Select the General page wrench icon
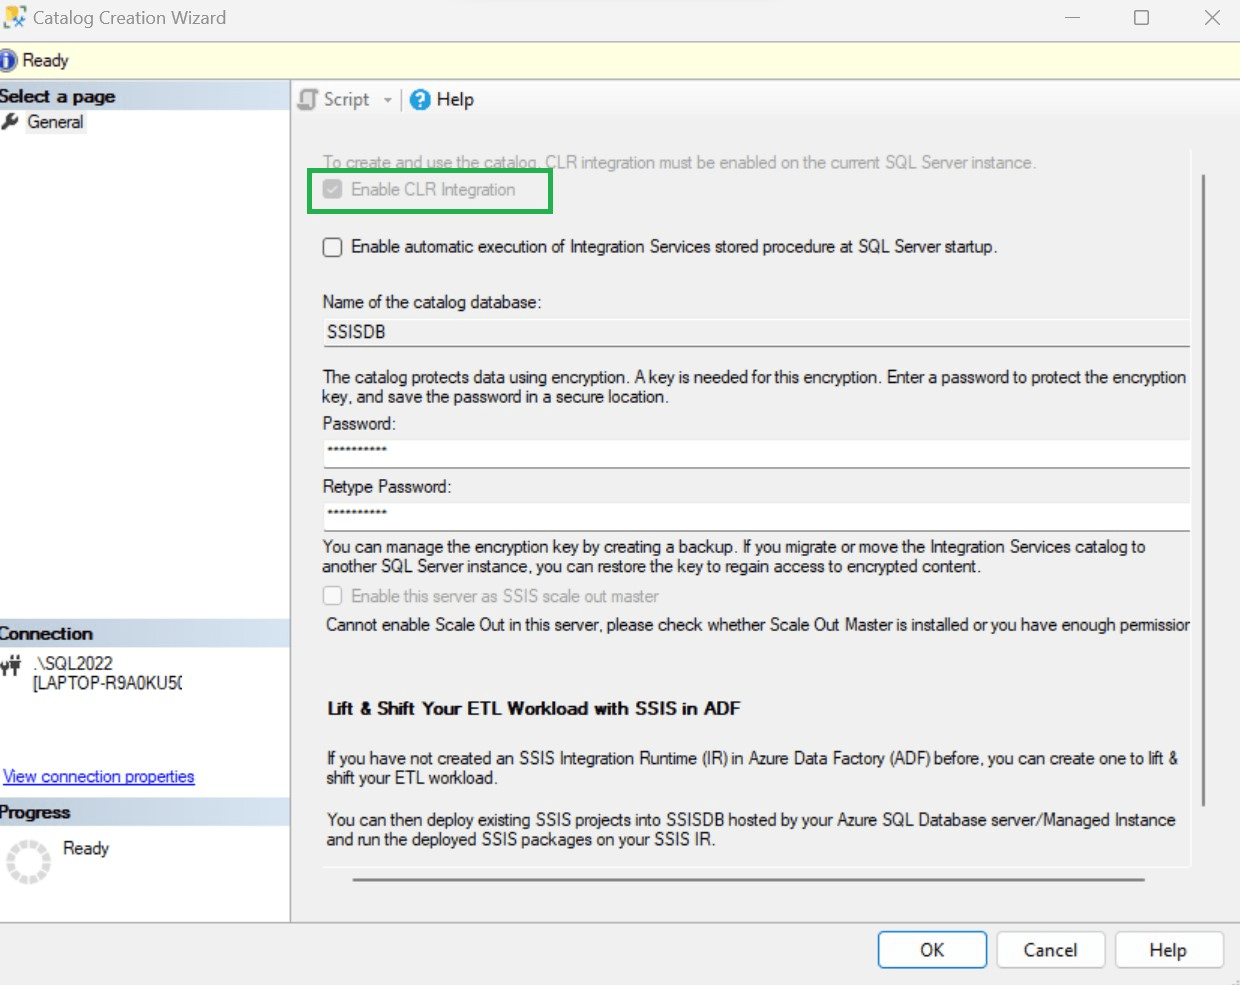 [x=12, y=121]
